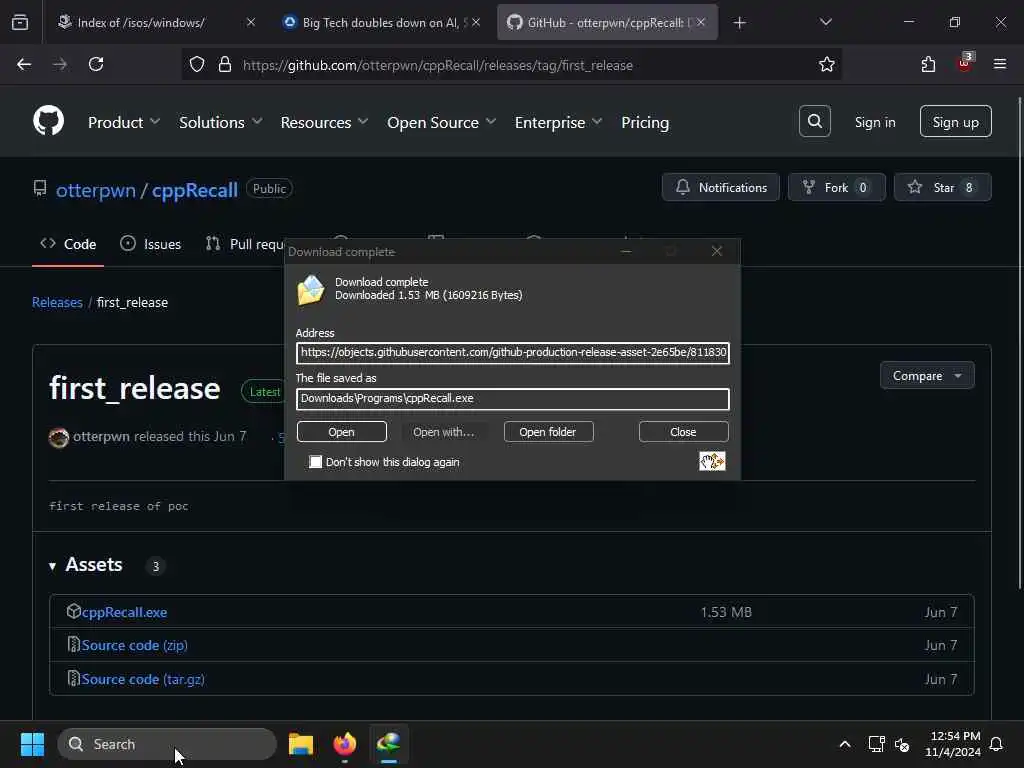Reload the page with the refresh icon
Image resolution: width=1024 pixels, height=768 pixels.
pyautogui.click(x=96, y=64)
